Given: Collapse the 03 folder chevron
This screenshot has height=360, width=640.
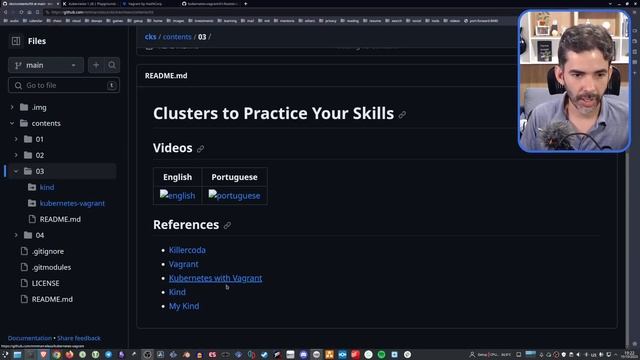Looking at the screenshot, I should pyautogui.click(x=16, y=171).
